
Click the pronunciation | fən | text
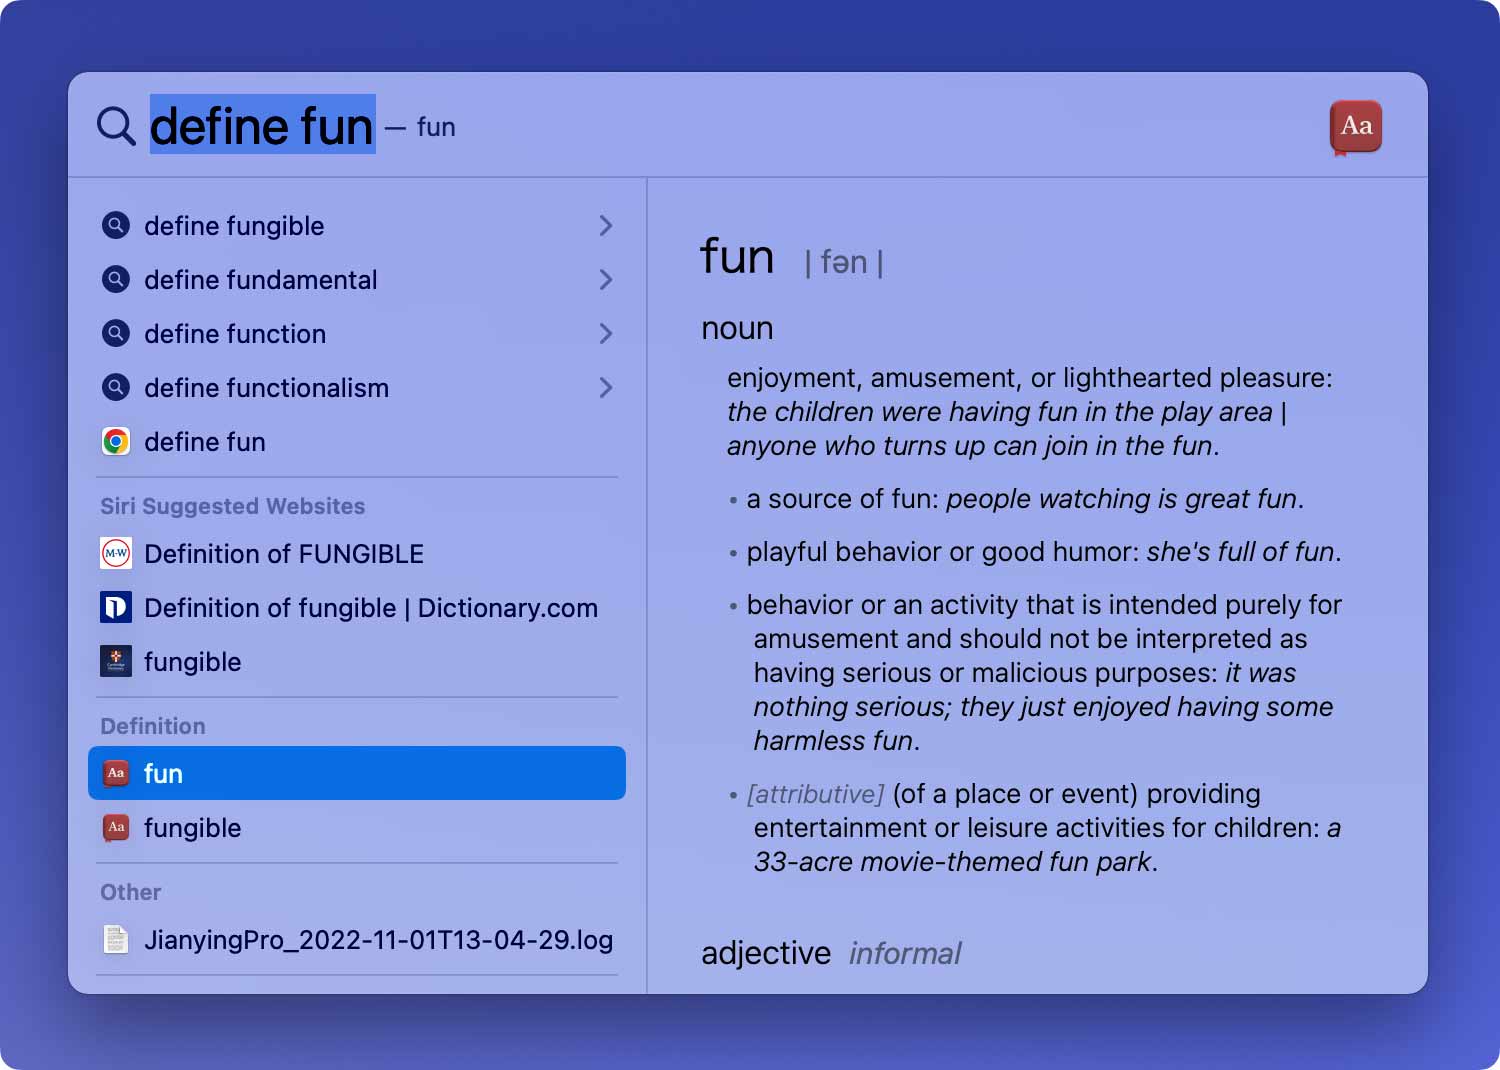(844, 262)
